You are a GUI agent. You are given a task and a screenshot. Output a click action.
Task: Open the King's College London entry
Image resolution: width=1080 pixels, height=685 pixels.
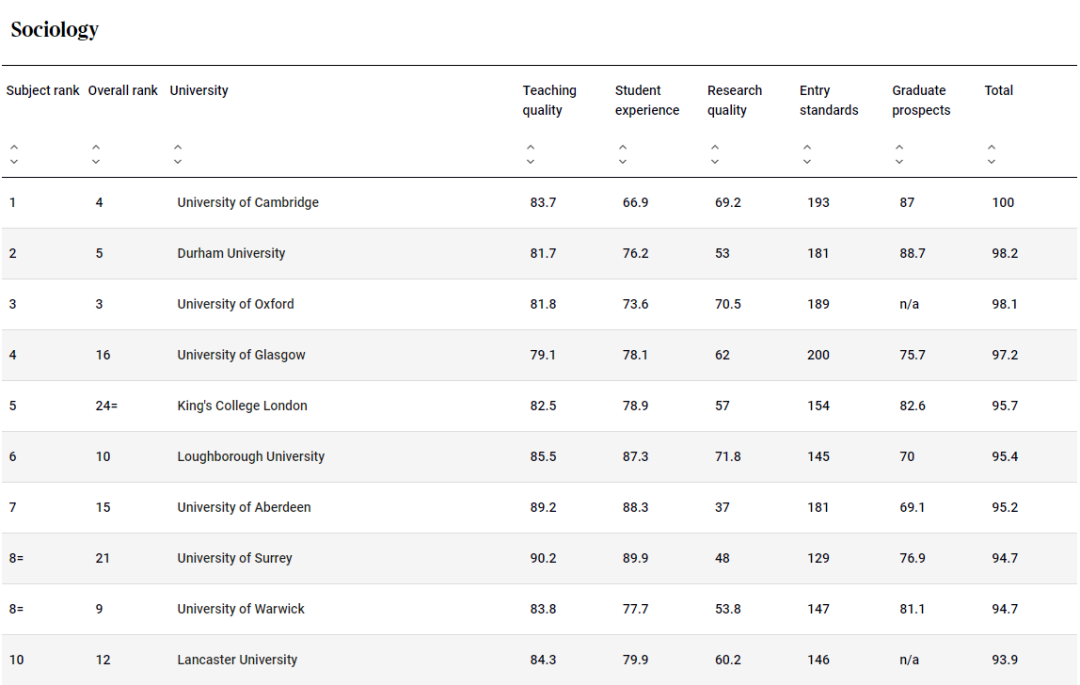[x=242, y=406]
